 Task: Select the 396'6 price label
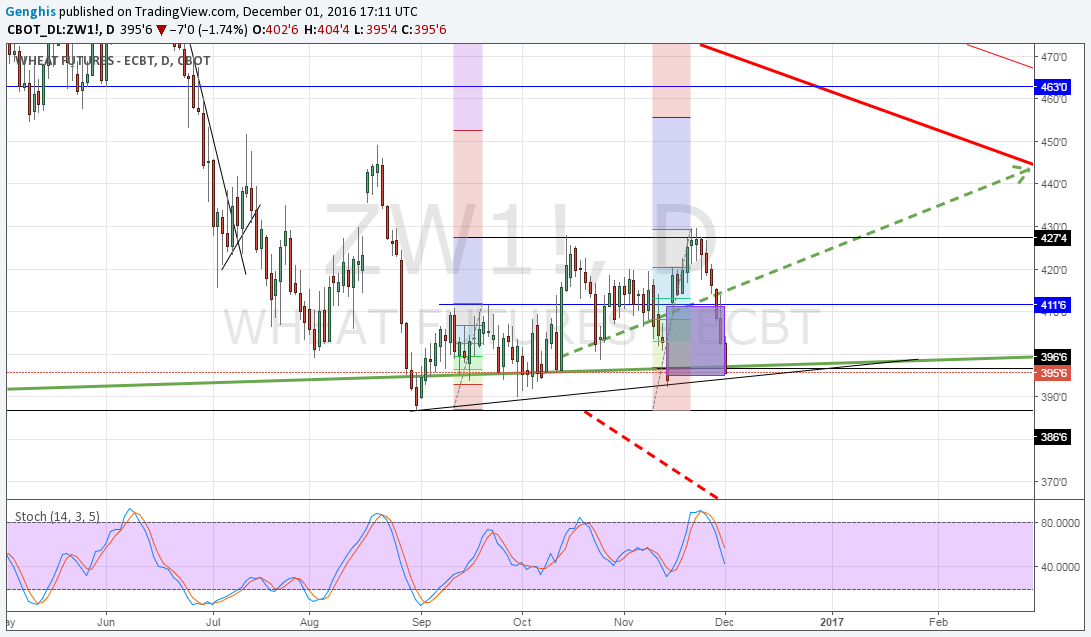(1052, 357)
